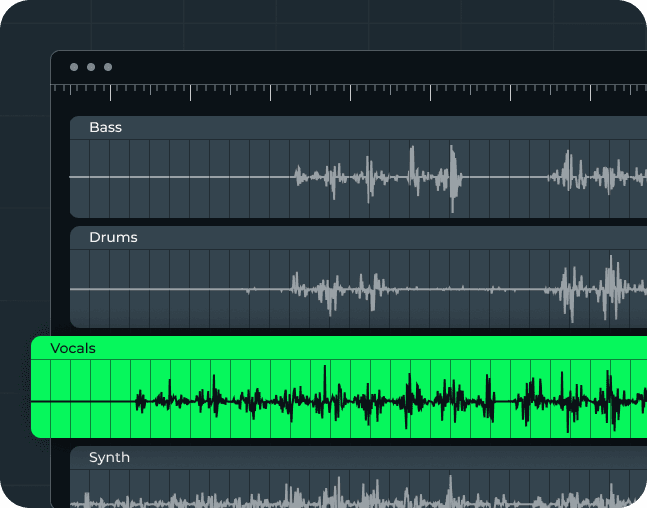Click the first waveform burst in Bass track
The width and height of the screenshot is (647, 508).
click(322, 177)
